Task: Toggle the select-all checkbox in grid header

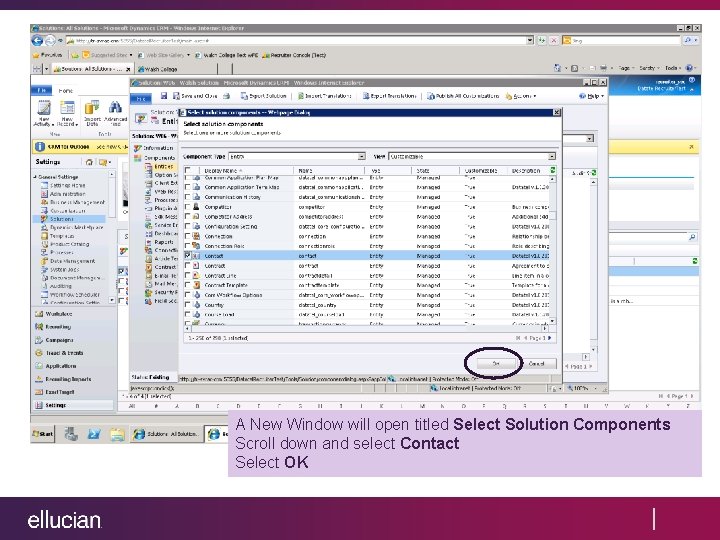Action: [187, 170]
